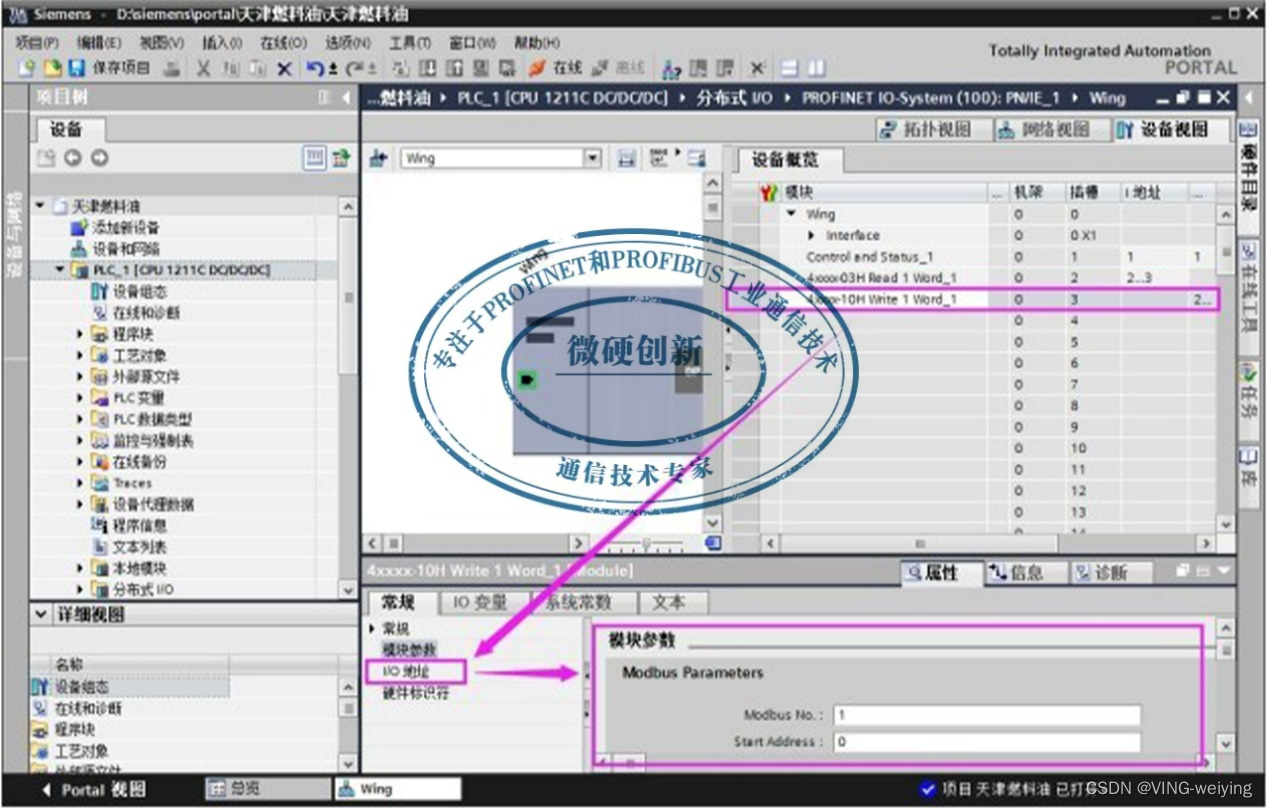Collapse the 天津燃料油 project node
Screen dimensions: 1268x808
(41, 206)
